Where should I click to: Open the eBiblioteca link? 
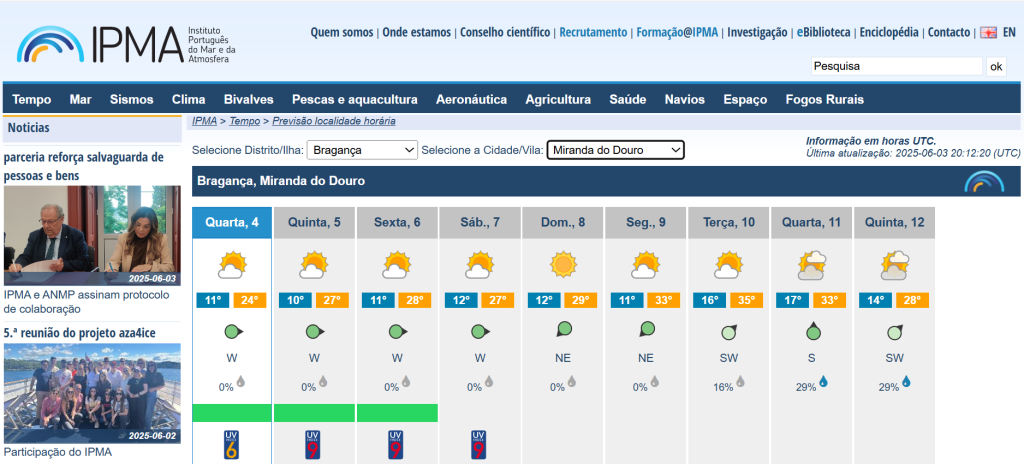point(824,33)
